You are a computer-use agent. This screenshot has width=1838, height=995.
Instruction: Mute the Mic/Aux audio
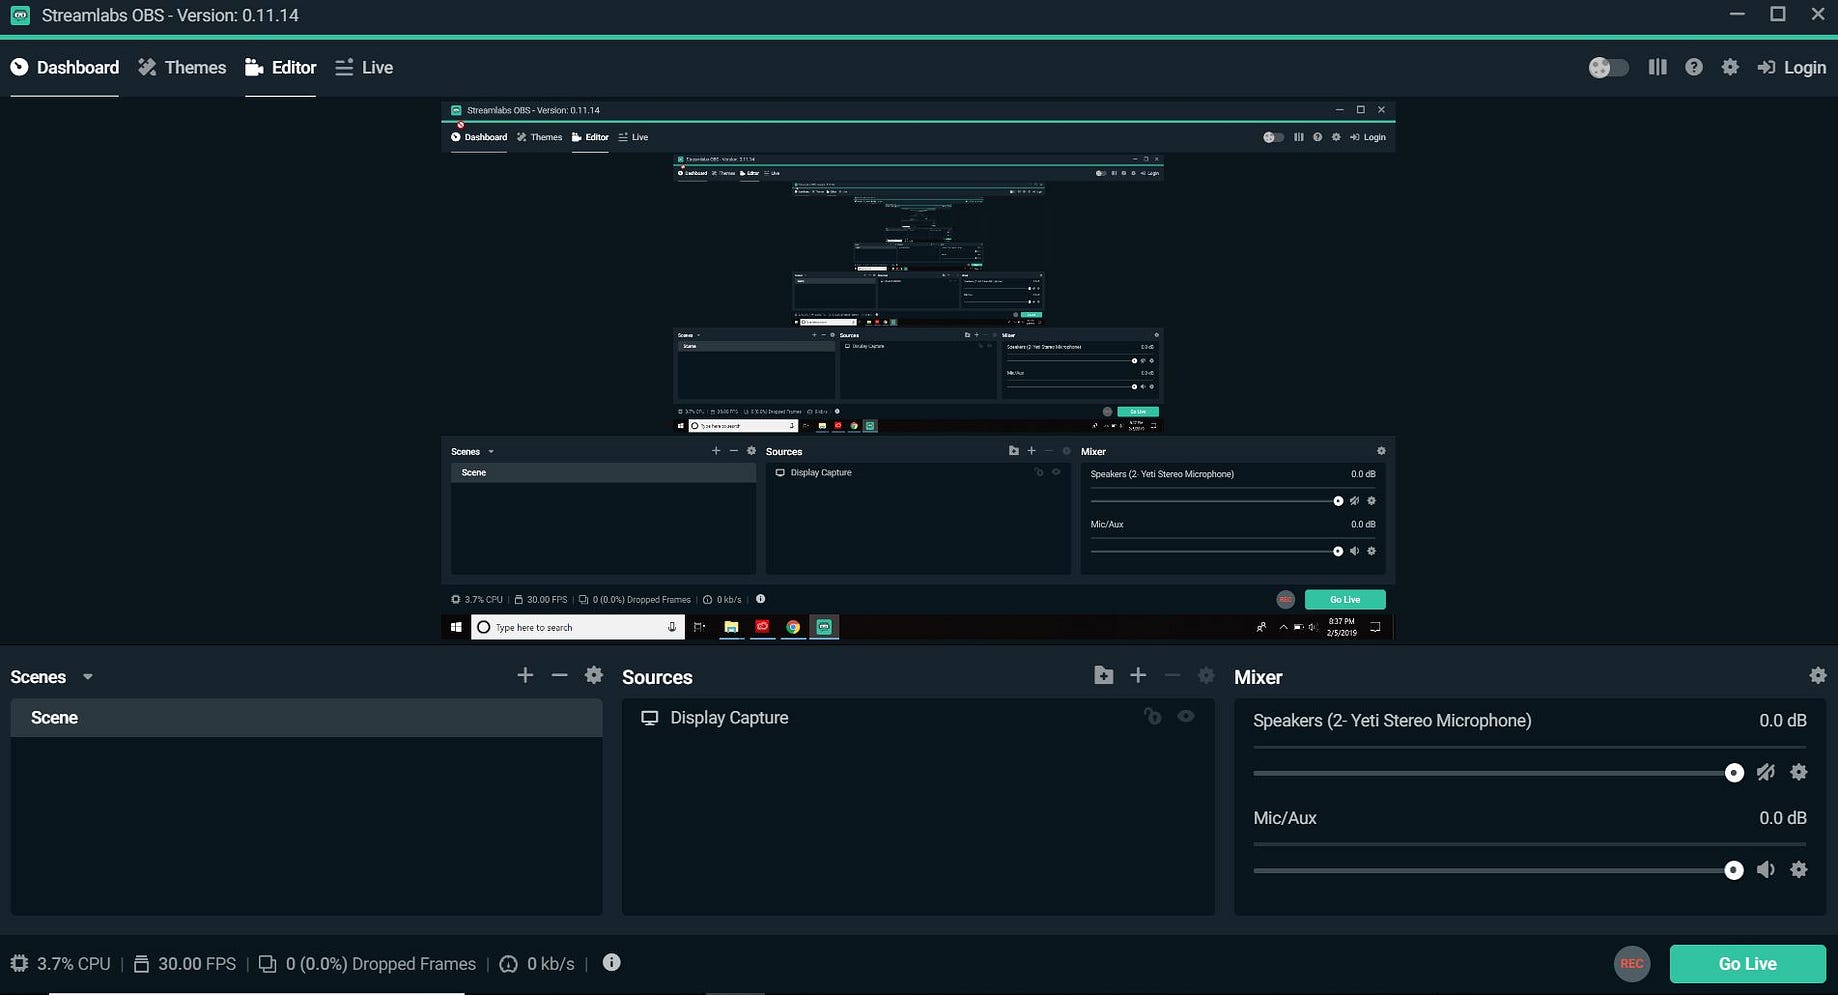pos(1766,870)
